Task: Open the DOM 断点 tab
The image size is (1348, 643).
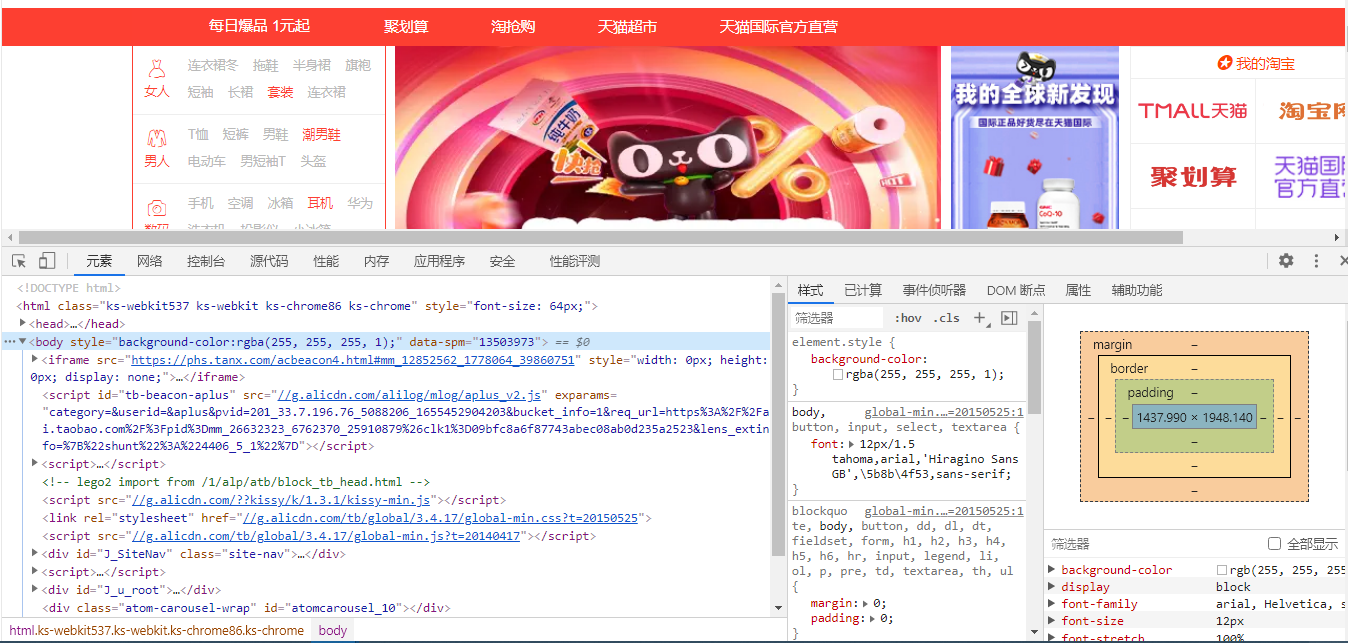Action: click(x=1016, y=290)
